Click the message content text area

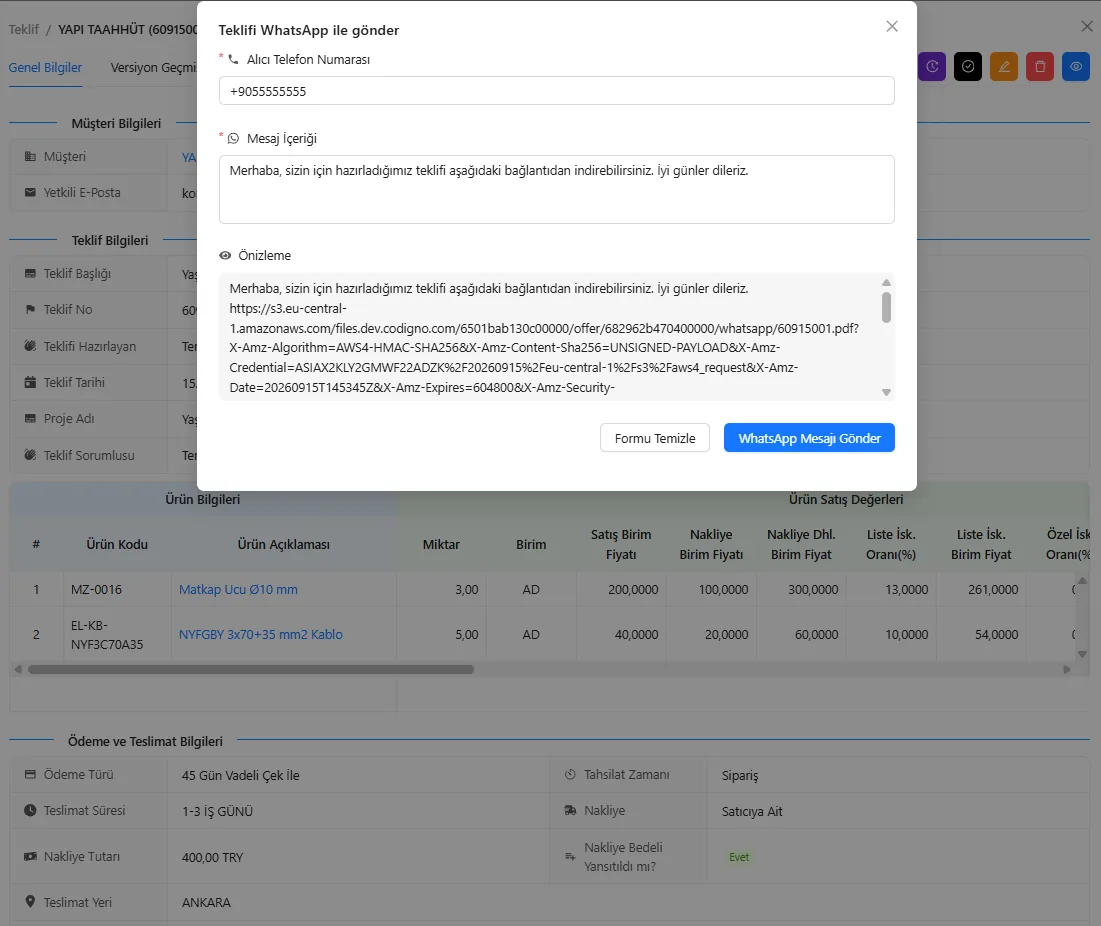[556, 190]
